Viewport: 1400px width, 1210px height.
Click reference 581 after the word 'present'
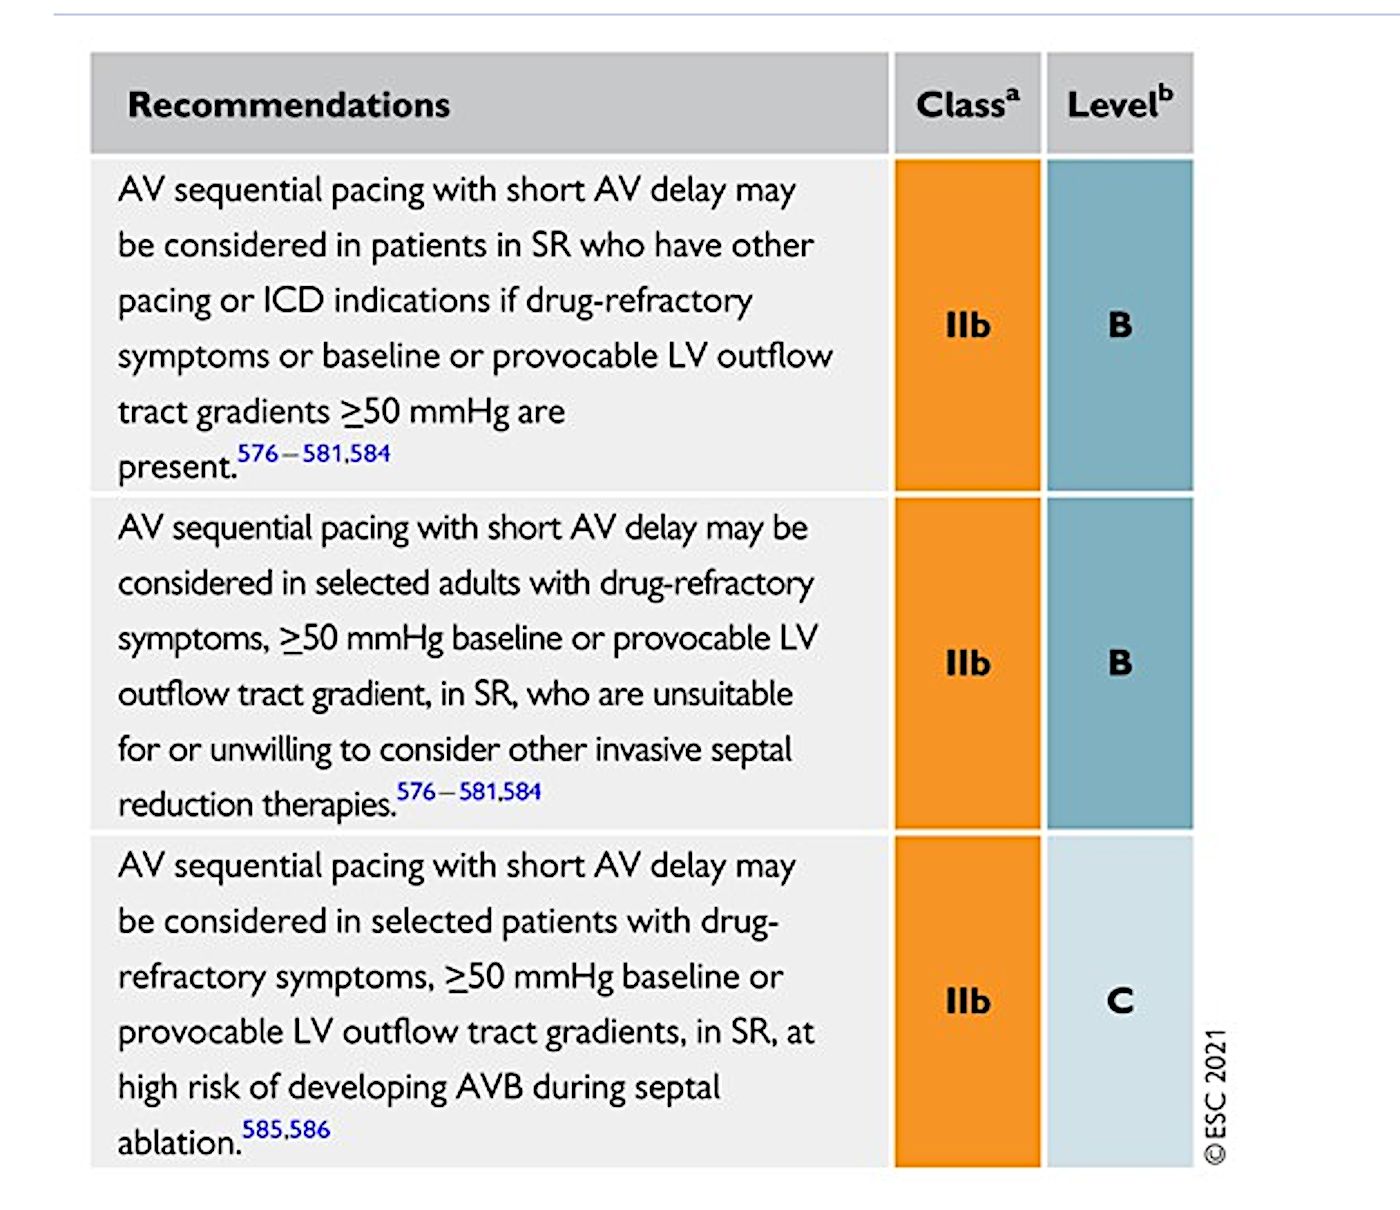tap(323, 453)
